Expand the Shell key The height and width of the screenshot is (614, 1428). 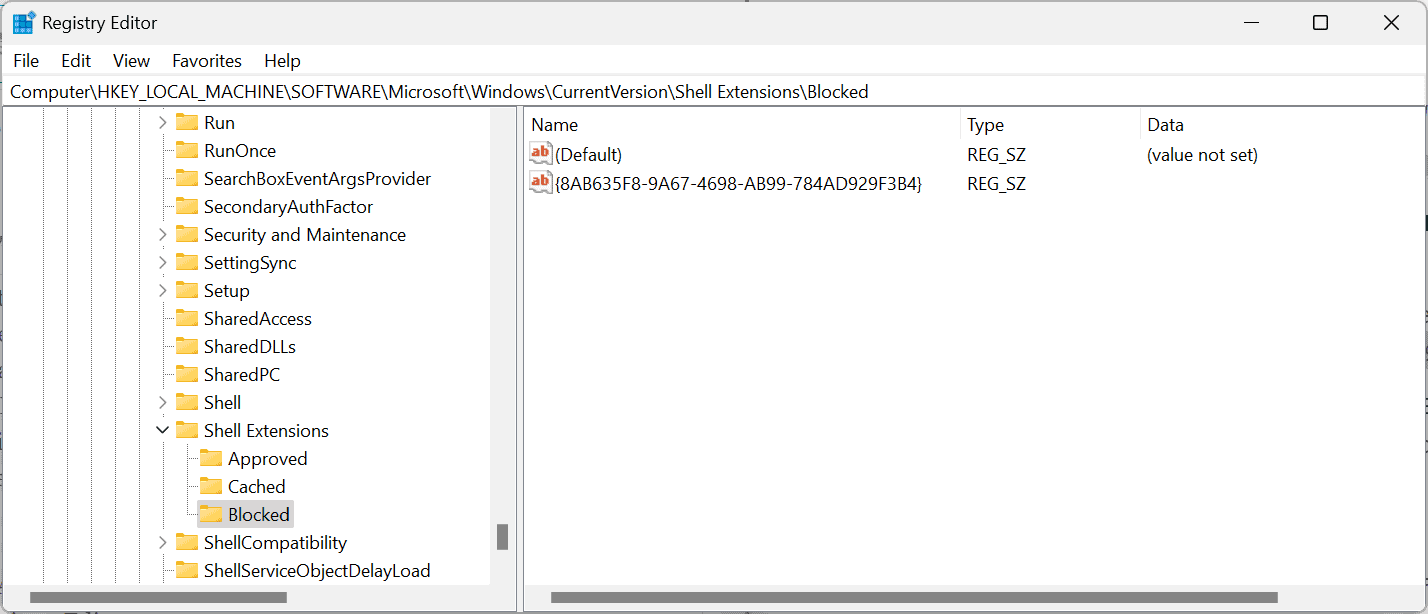pyautogui.click(x=163, y=403)
